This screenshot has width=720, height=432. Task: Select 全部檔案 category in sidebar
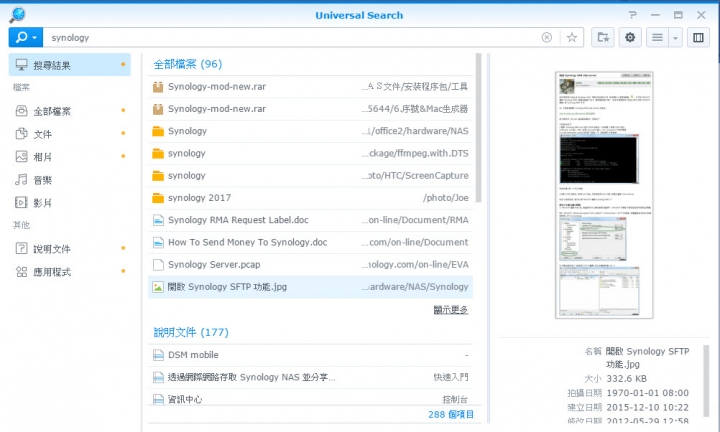click(70, 111)
